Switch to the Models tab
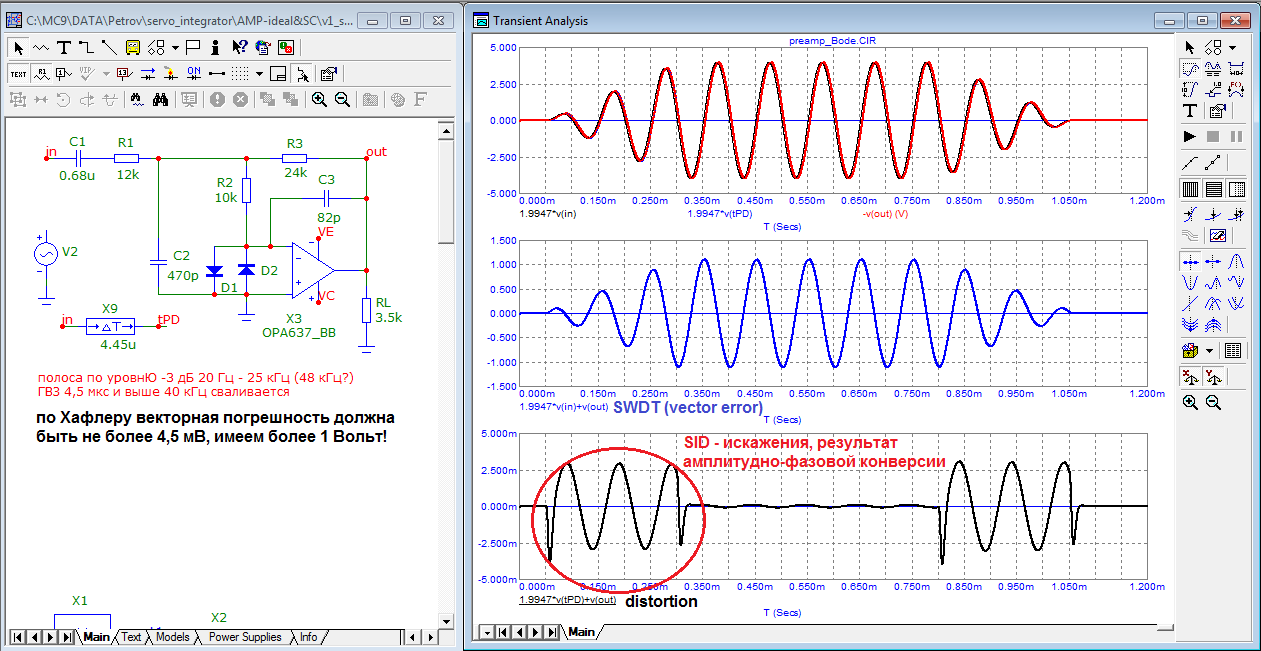 click(x=172, y=637)
